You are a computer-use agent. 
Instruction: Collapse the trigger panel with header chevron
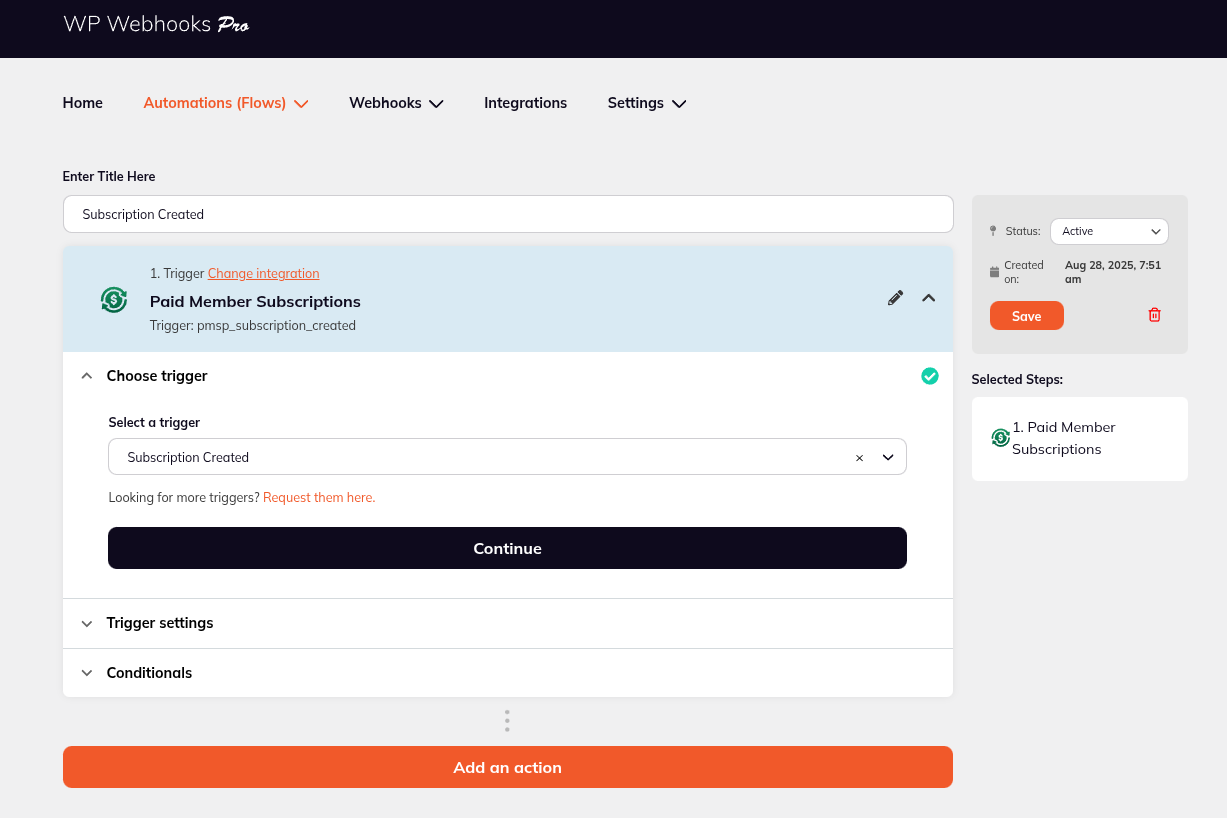pos(928,298)
